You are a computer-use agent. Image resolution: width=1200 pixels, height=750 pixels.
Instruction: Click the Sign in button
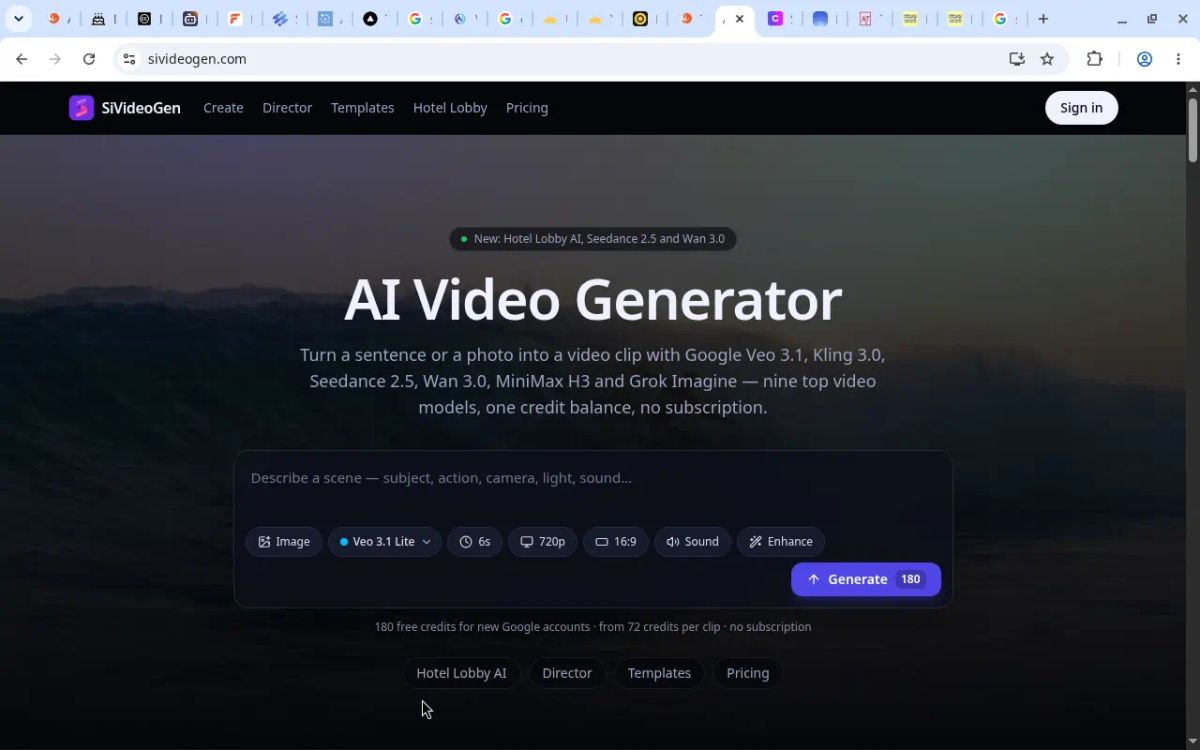tap(1082, 108)
